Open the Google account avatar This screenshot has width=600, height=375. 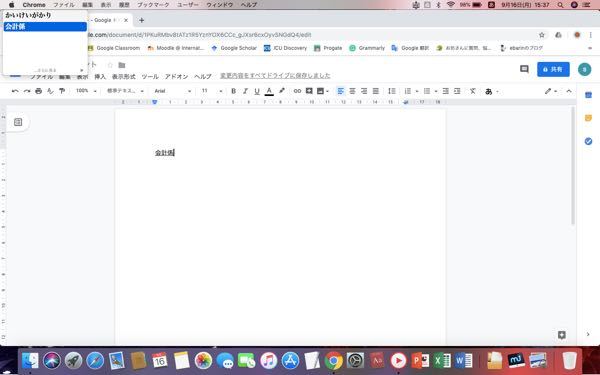[x=584, y=69]
